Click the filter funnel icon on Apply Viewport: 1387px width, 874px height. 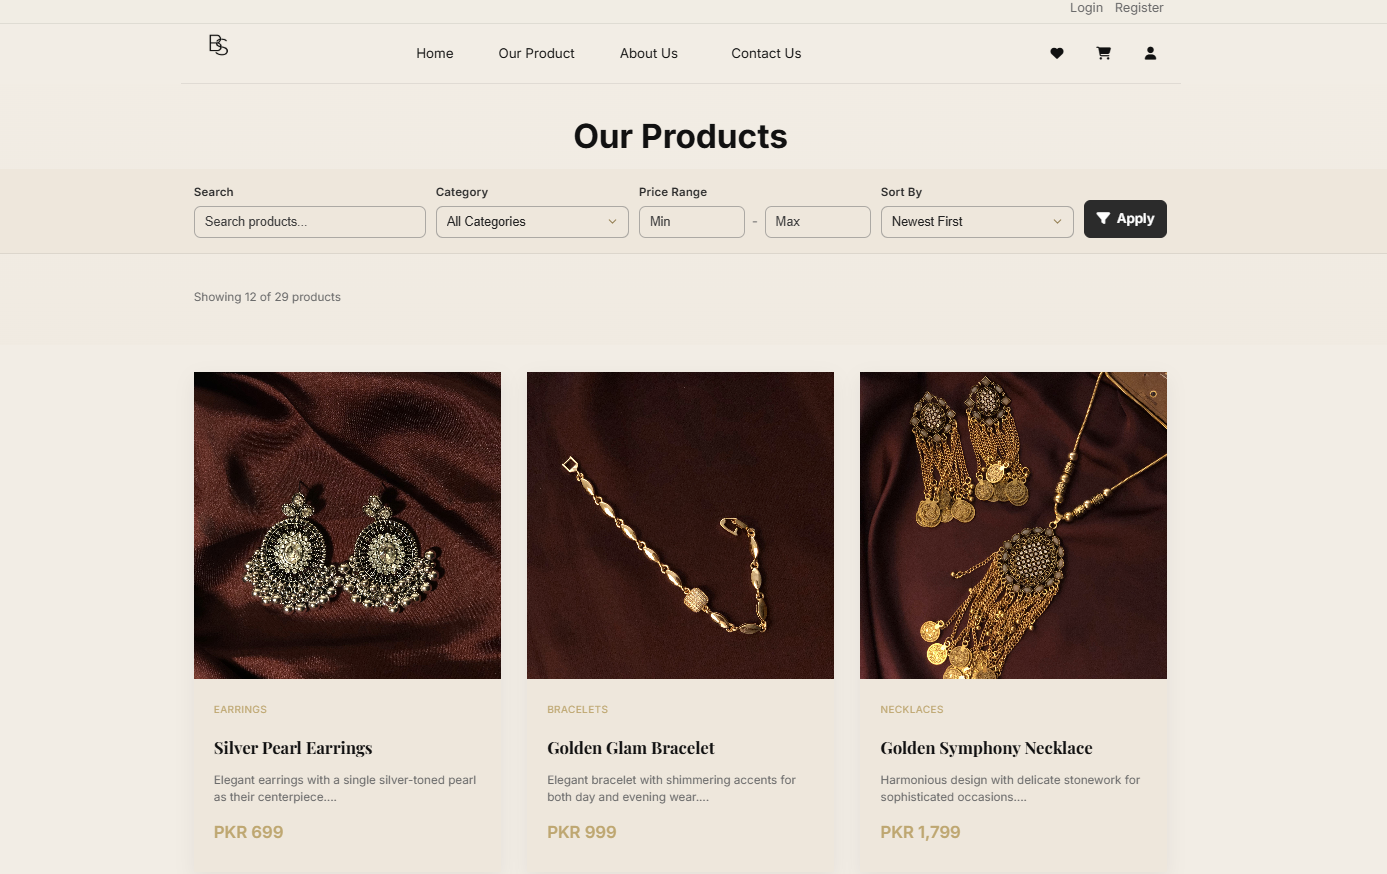[x=1104, y=218]
